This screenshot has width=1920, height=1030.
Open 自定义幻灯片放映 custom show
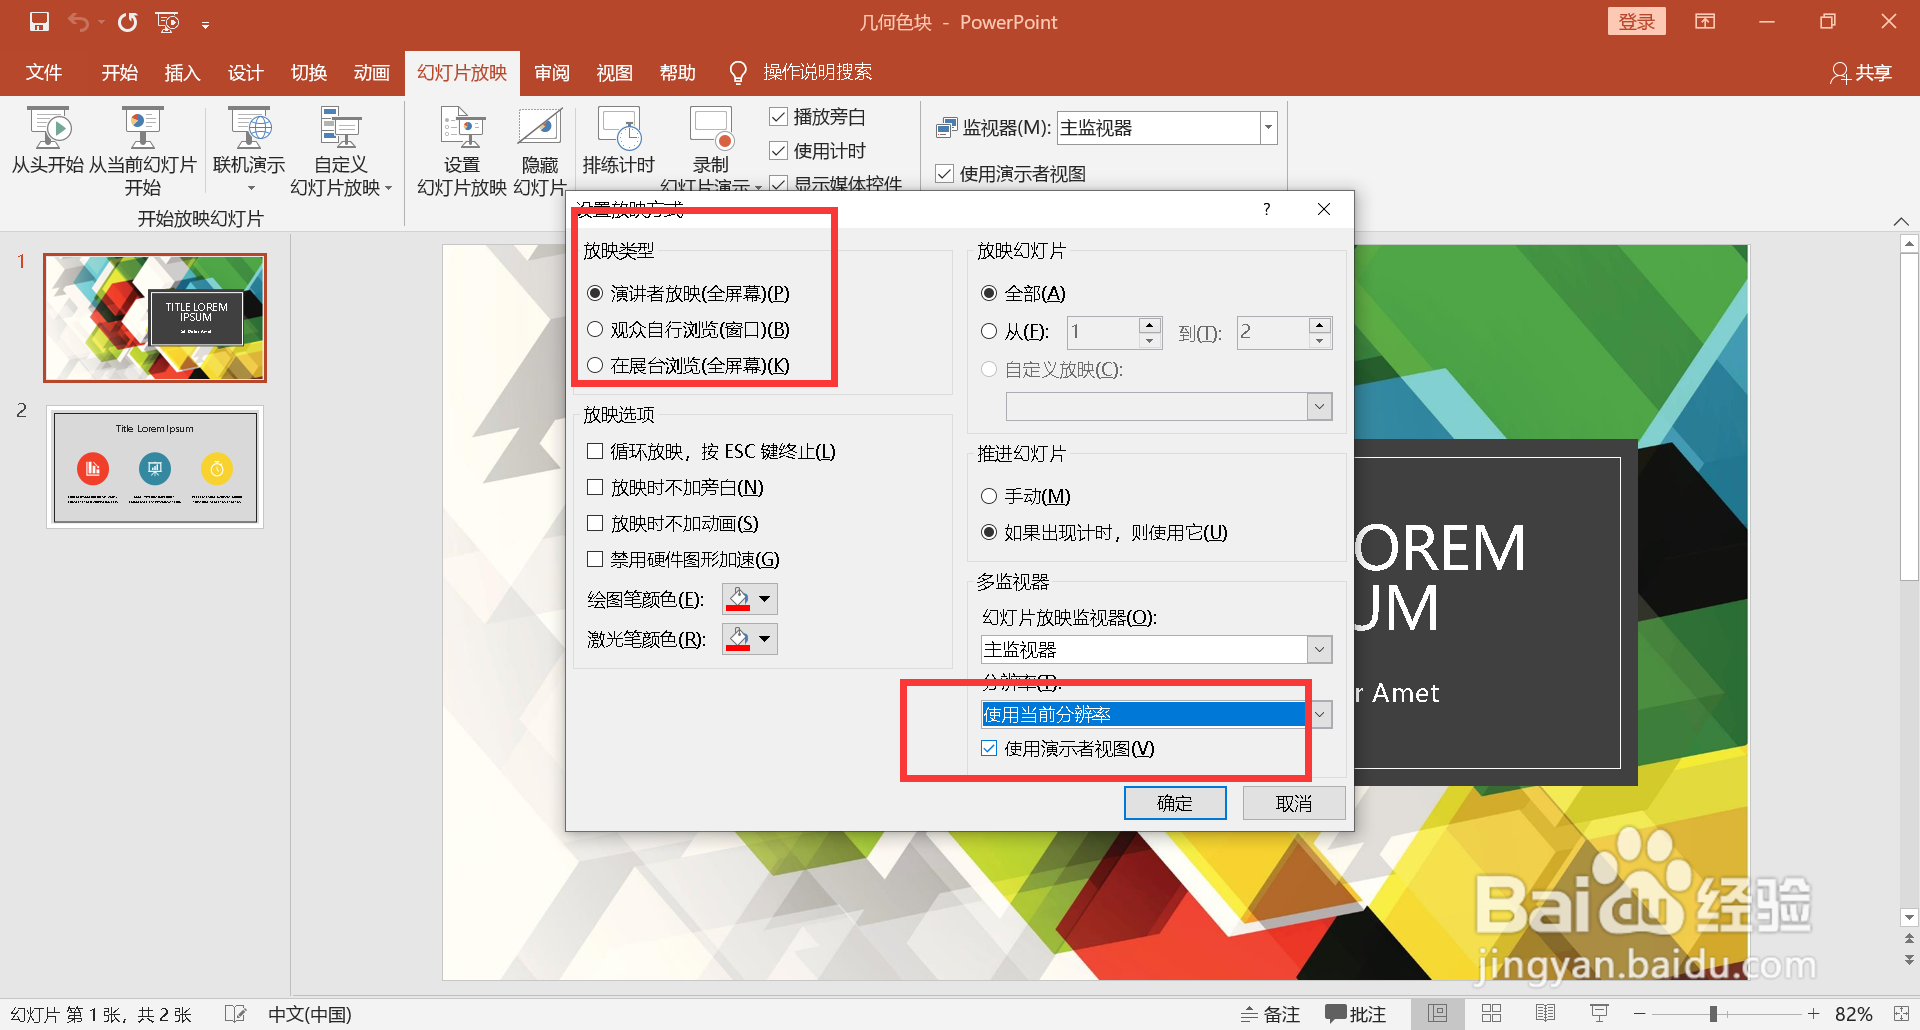pyautogui.click(x=341, y=151)
